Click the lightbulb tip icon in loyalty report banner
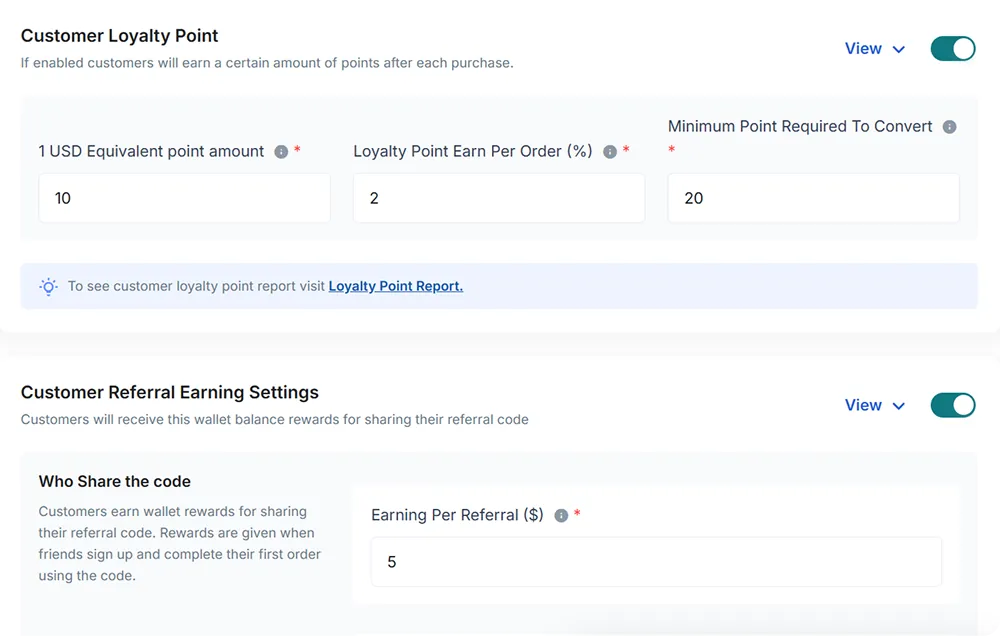Image resolution: width=1000 pixels, height=636 pixels. pos(48,286)
